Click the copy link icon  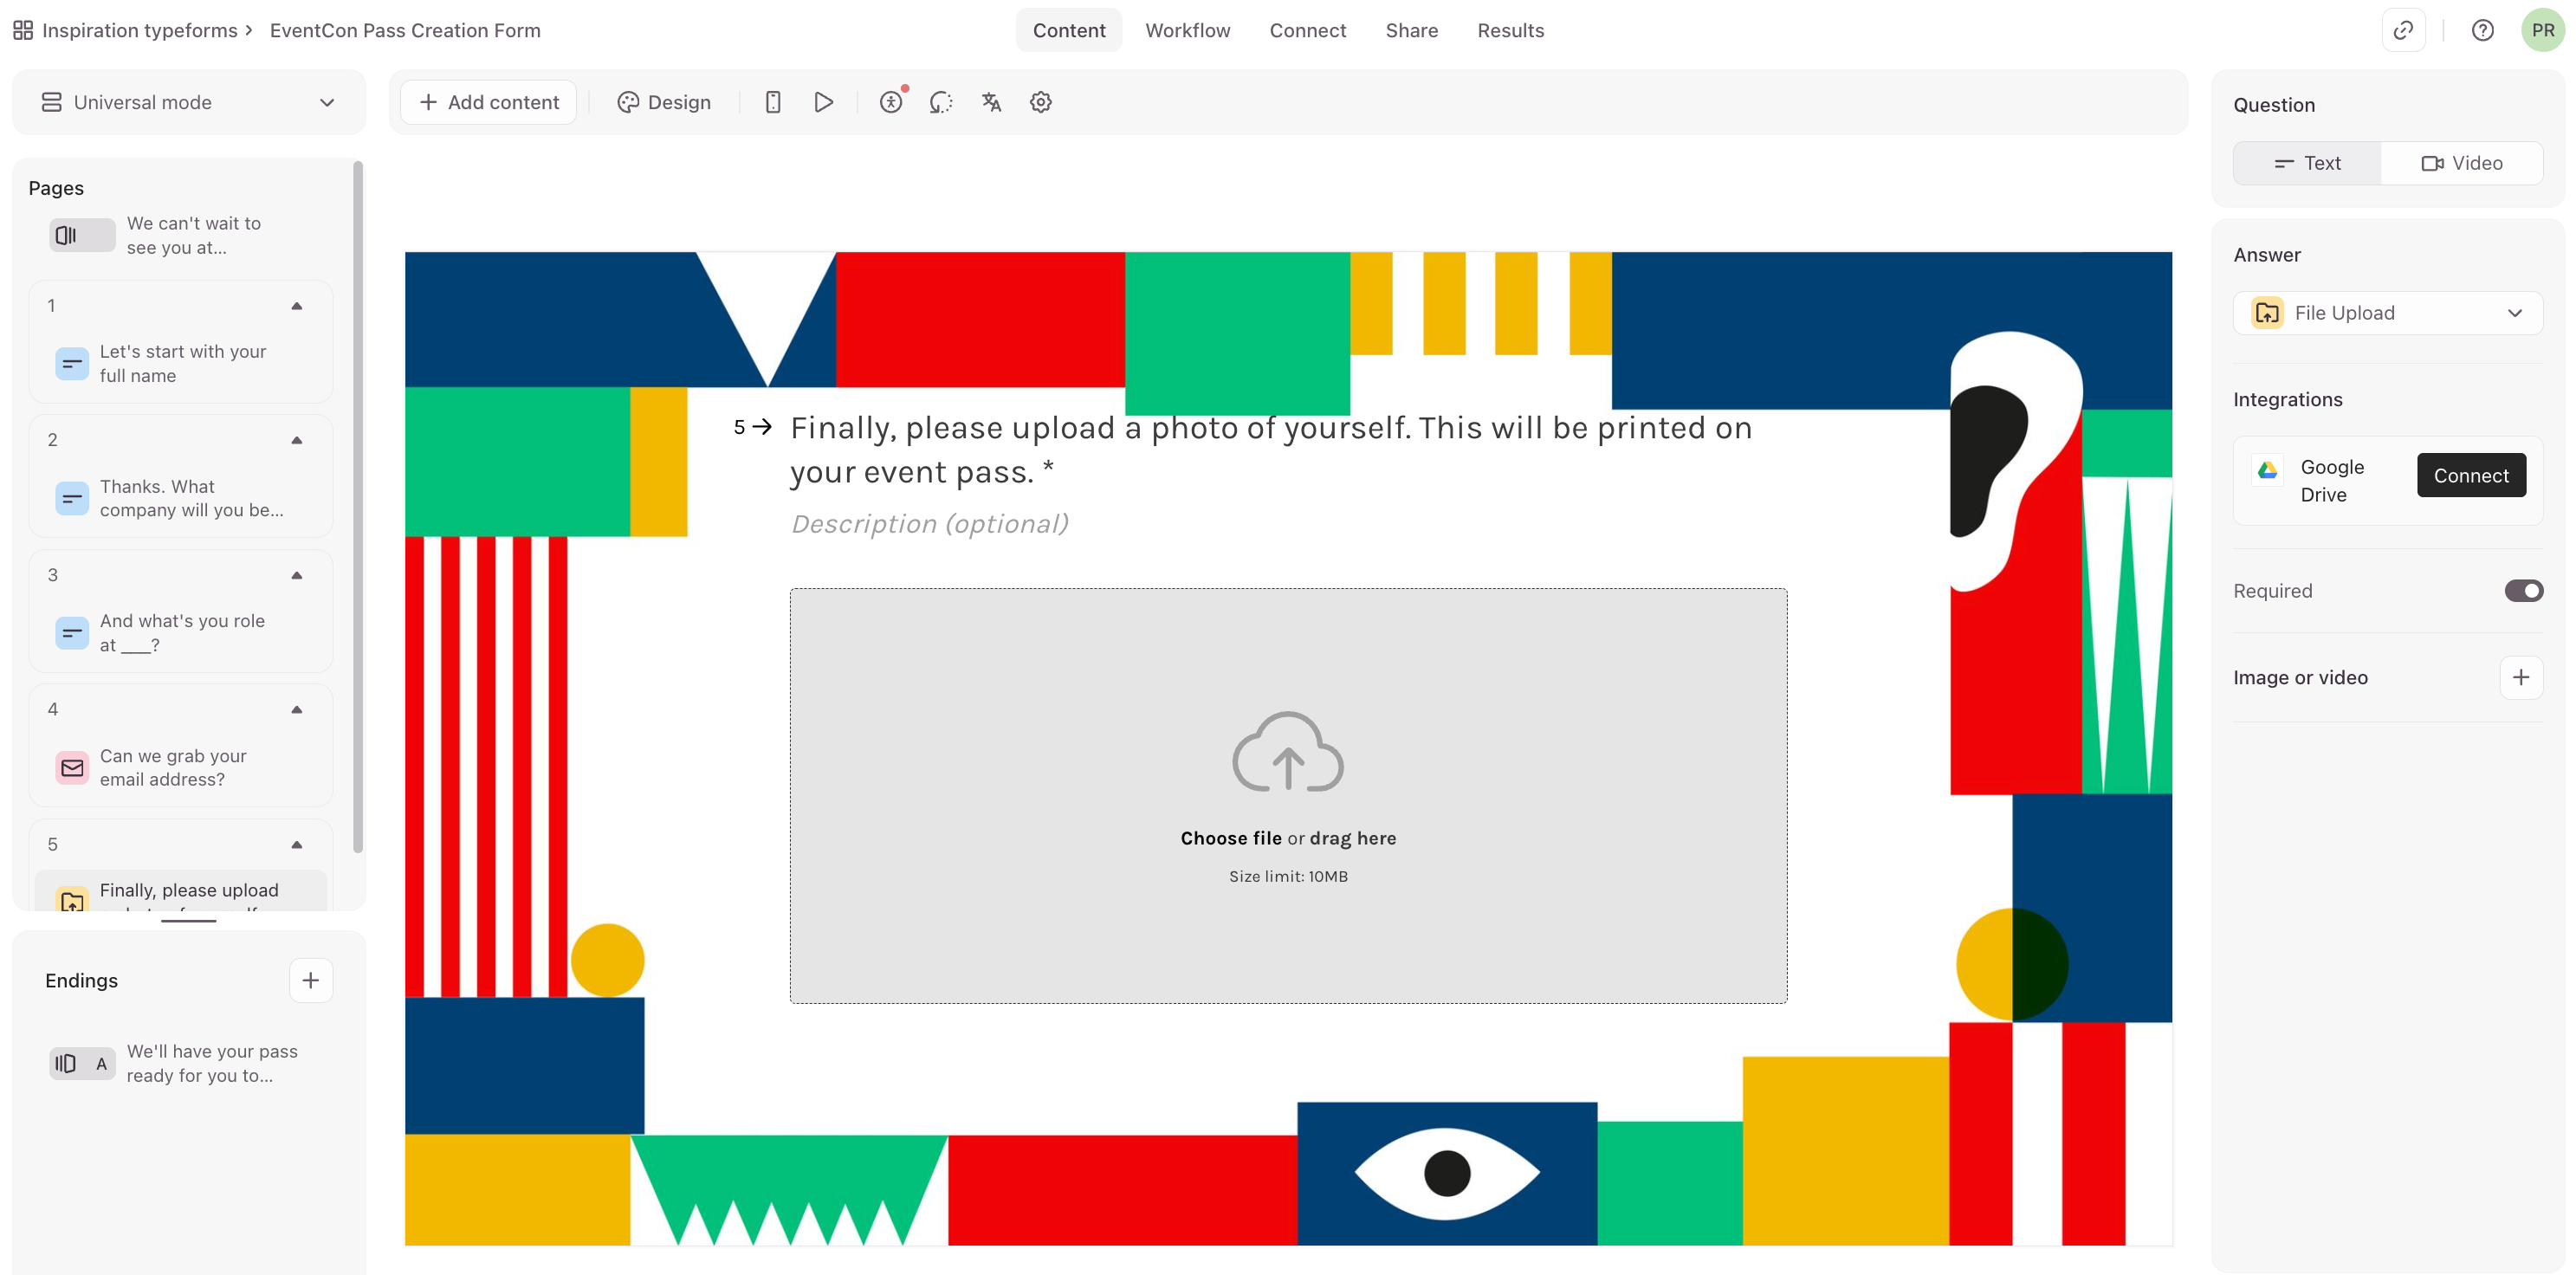click(x=2402, y=30)
